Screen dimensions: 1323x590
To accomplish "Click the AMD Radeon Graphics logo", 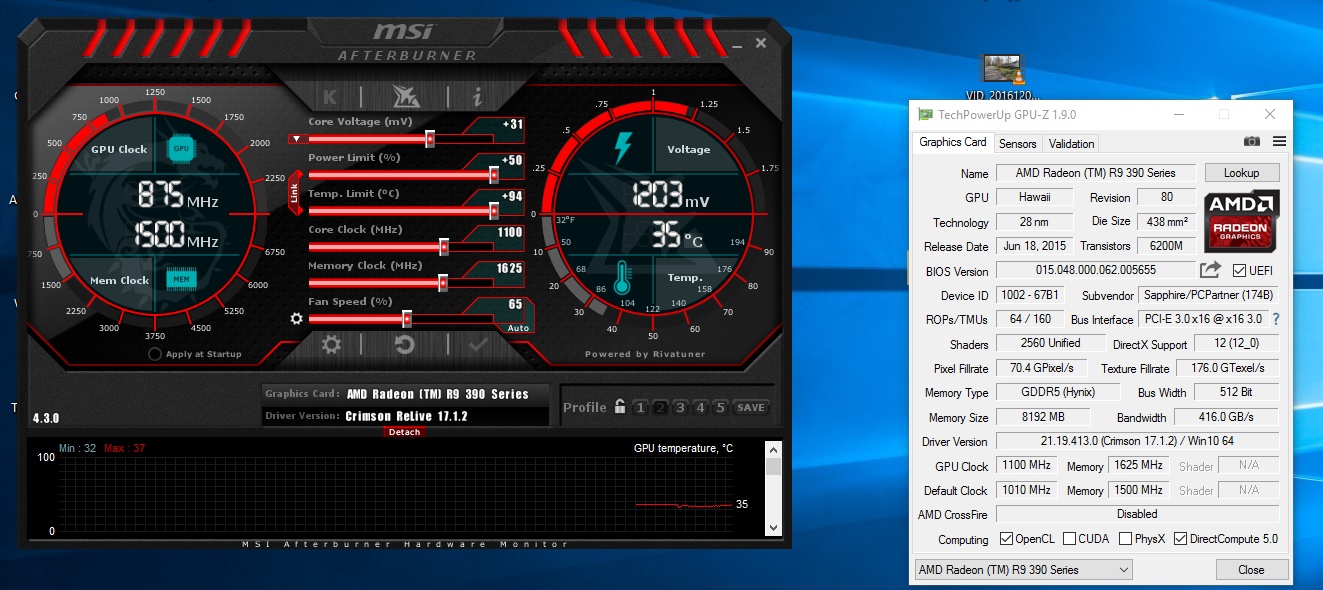I will point(1241,221).
